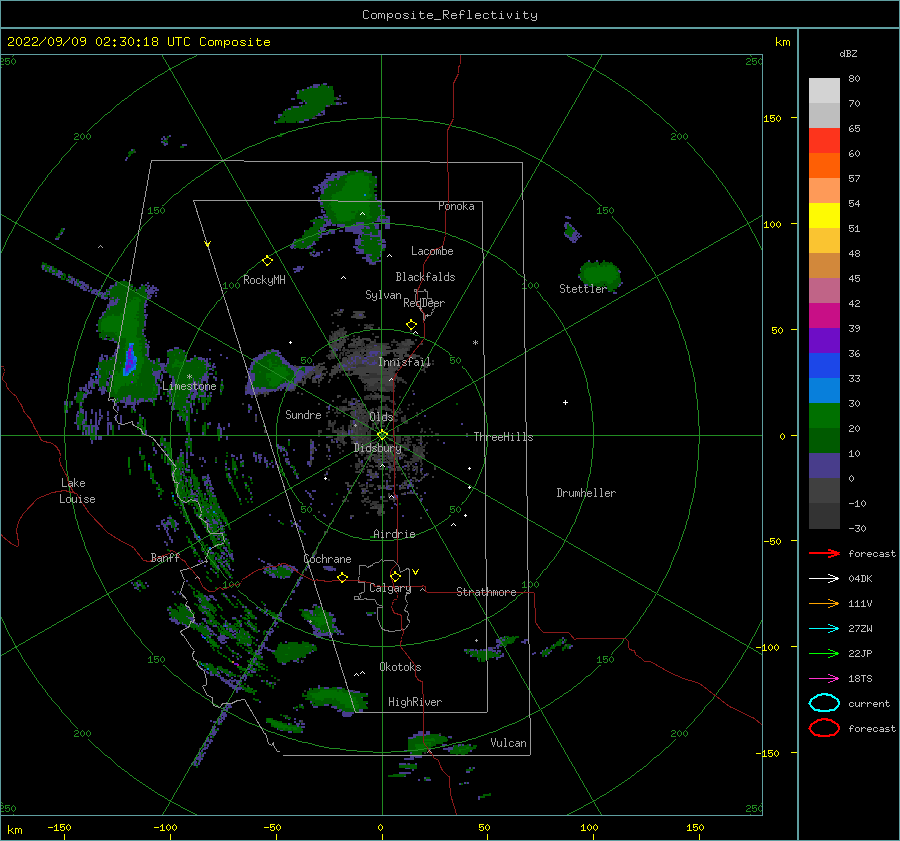Screen dimensions: 900x841
Task: Click the RedDeer city label
Action: pyautogui.click(x=424, y=303)
